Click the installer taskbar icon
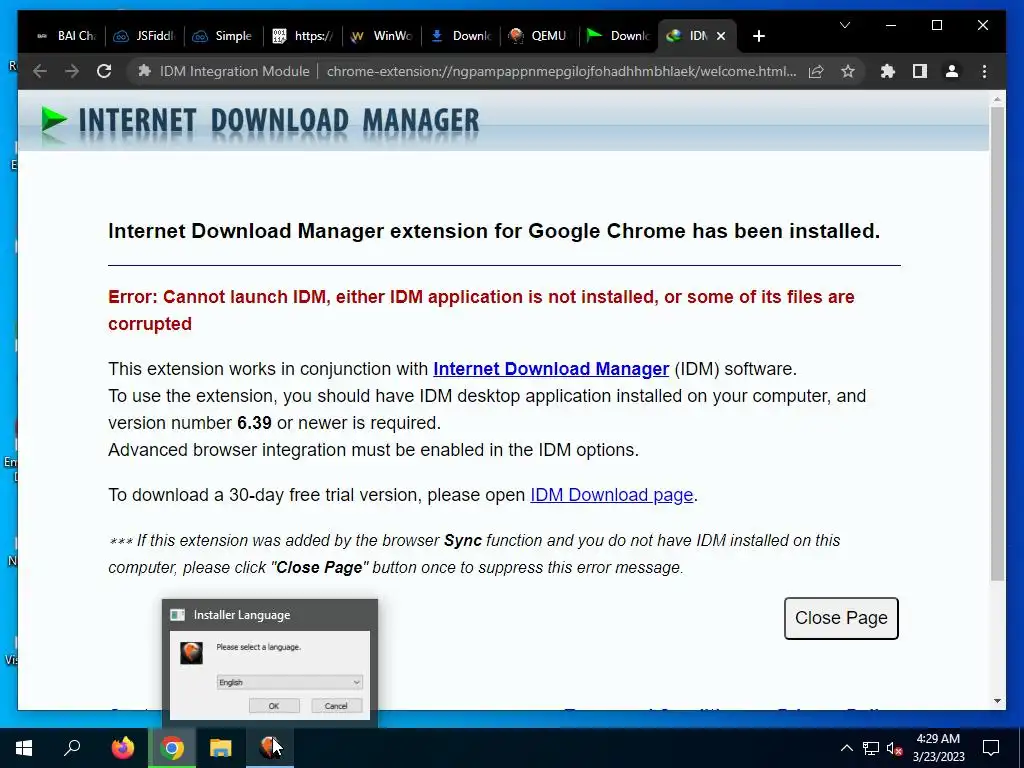This screenshot has height=768, width=1024. (x=270, y=748)
